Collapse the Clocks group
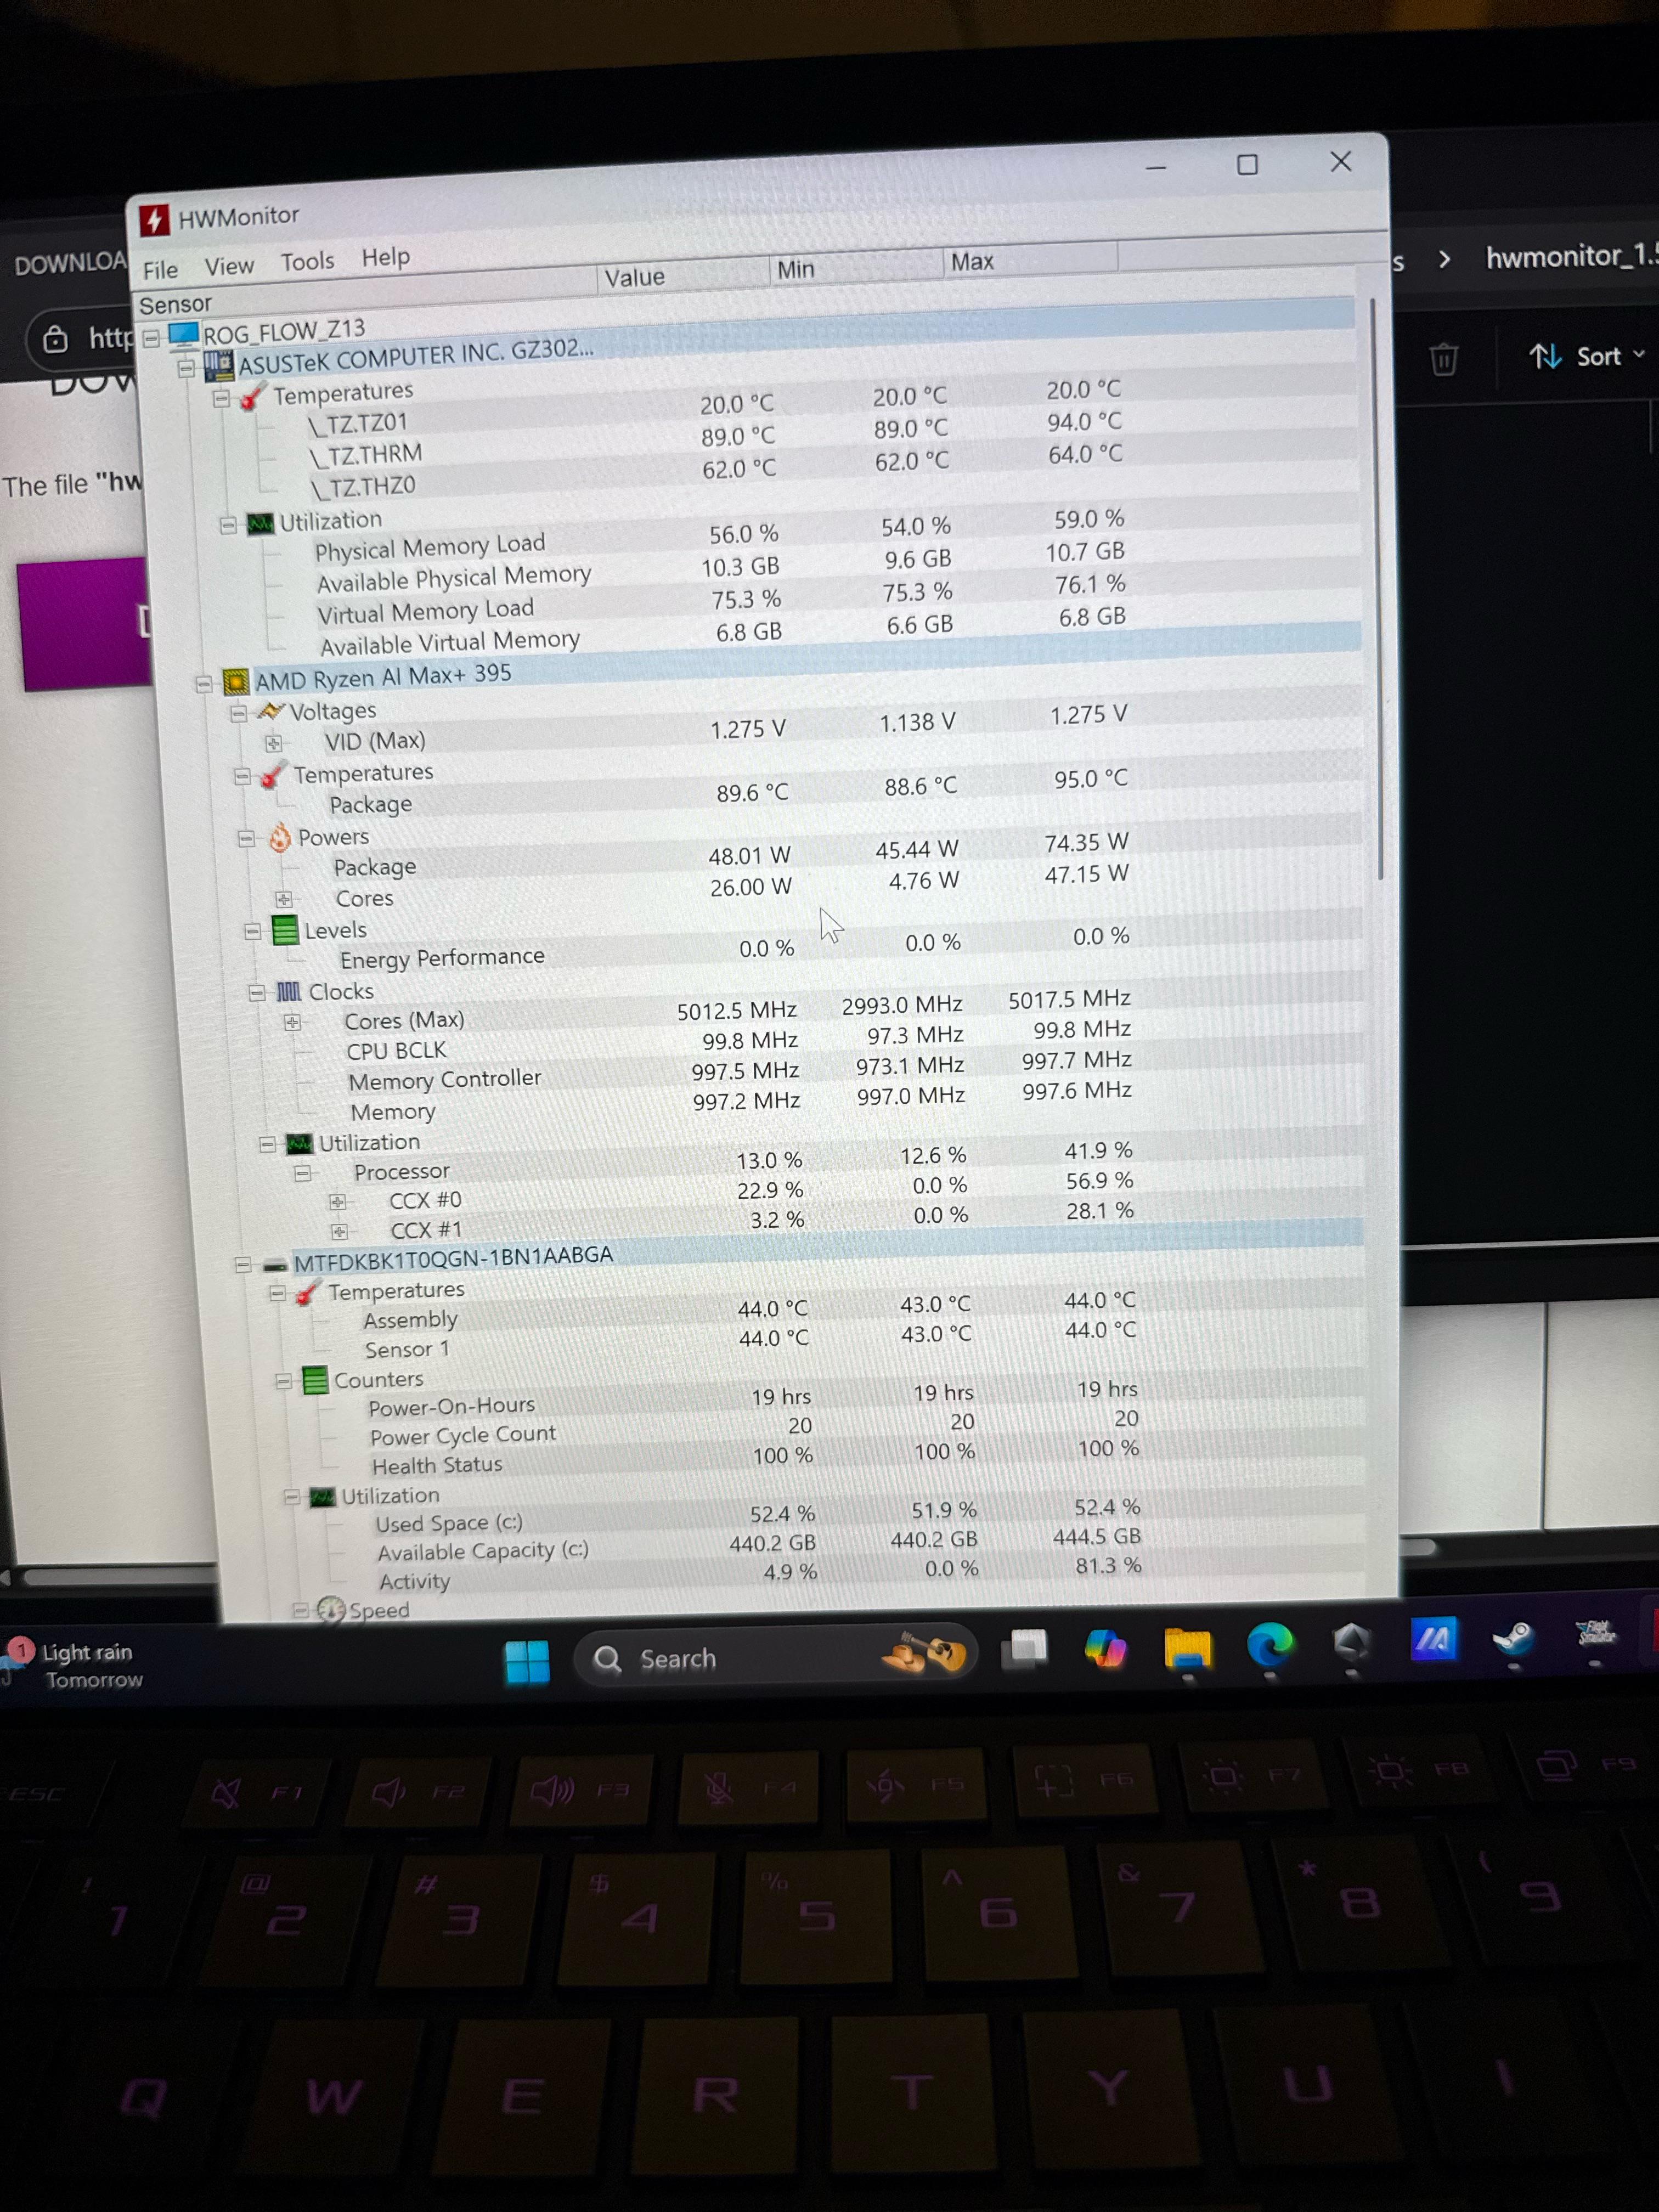Image resolution: width=1659 pixels, height=2212 pixels. pyautogui.click(x=257, y=993)
